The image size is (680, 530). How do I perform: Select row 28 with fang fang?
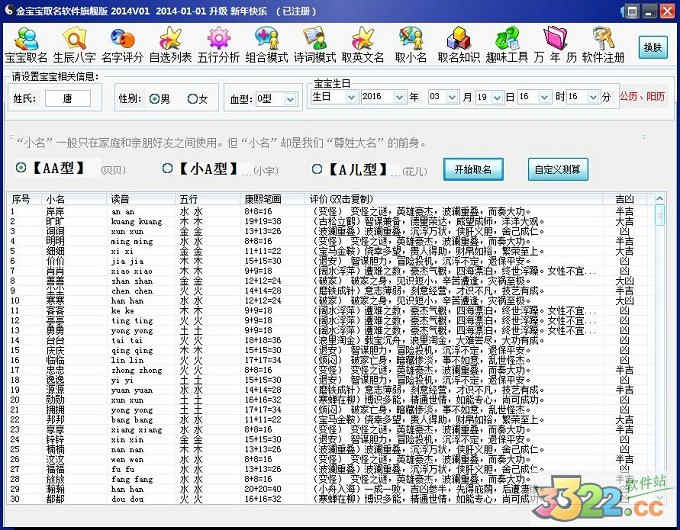click(x=332, y=479)
